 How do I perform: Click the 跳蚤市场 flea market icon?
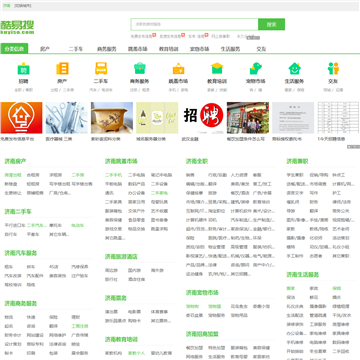[178, 68]
